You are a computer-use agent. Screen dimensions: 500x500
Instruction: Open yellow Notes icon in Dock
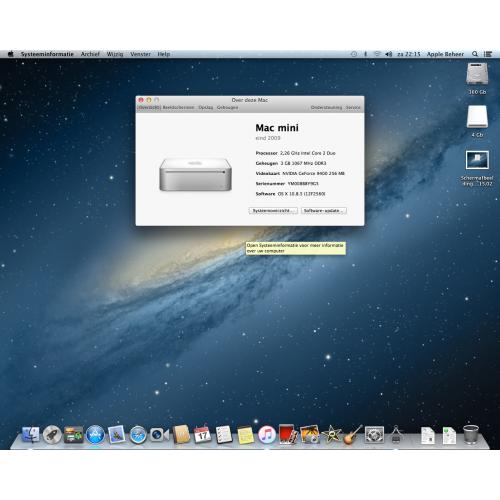click(x=245, y=435)
